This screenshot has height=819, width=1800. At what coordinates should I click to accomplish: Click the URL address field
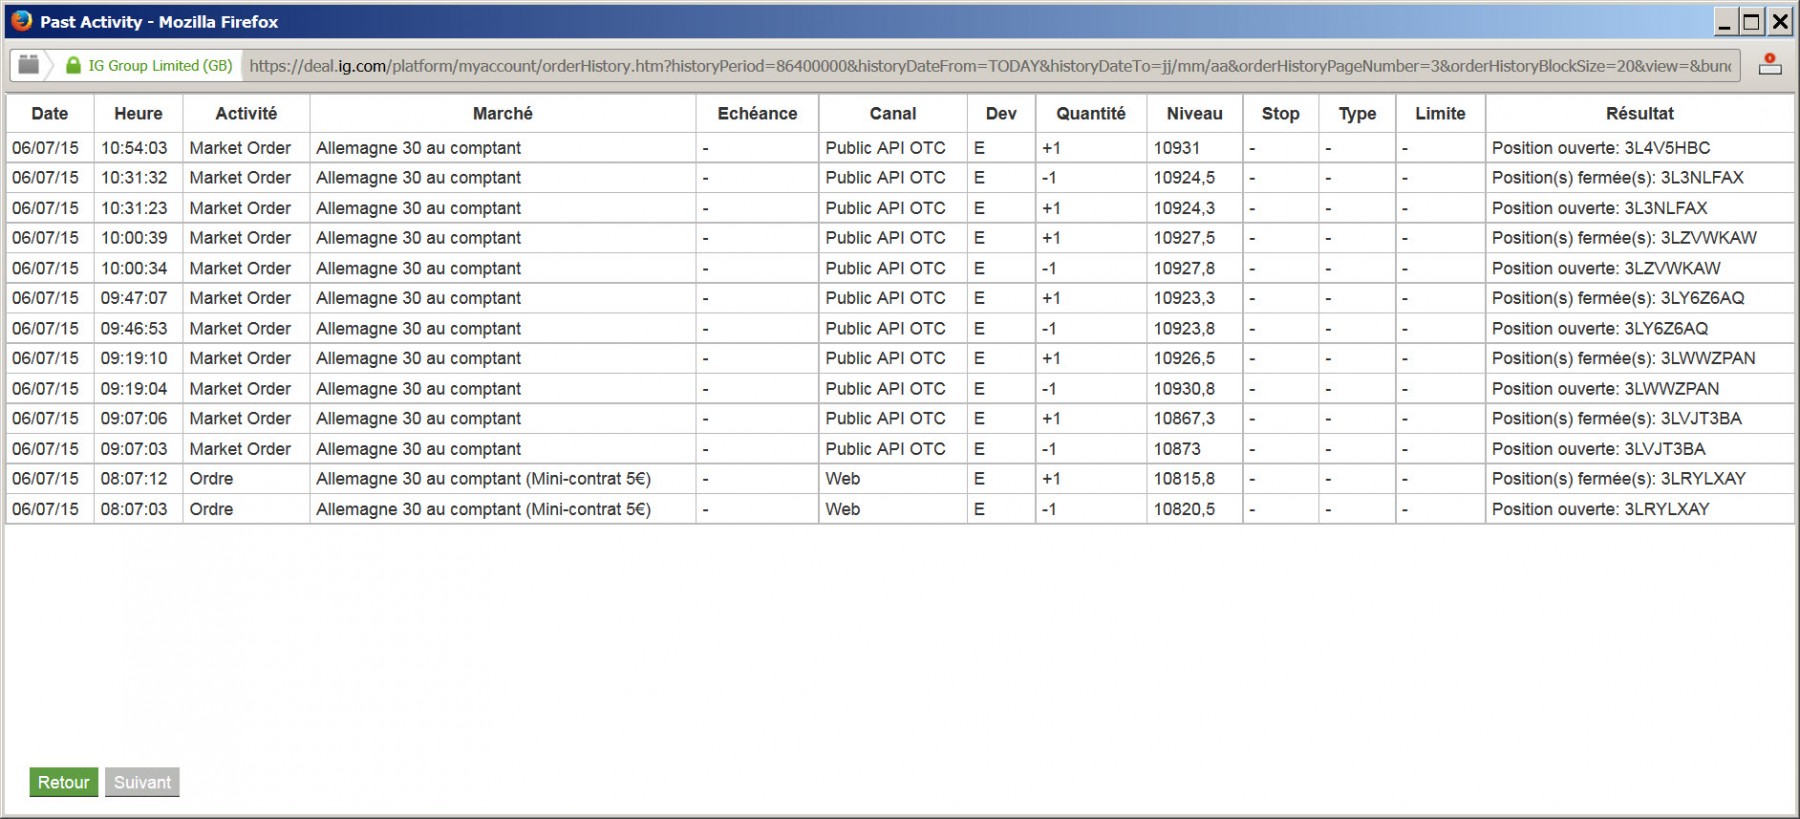click(990, 65)
